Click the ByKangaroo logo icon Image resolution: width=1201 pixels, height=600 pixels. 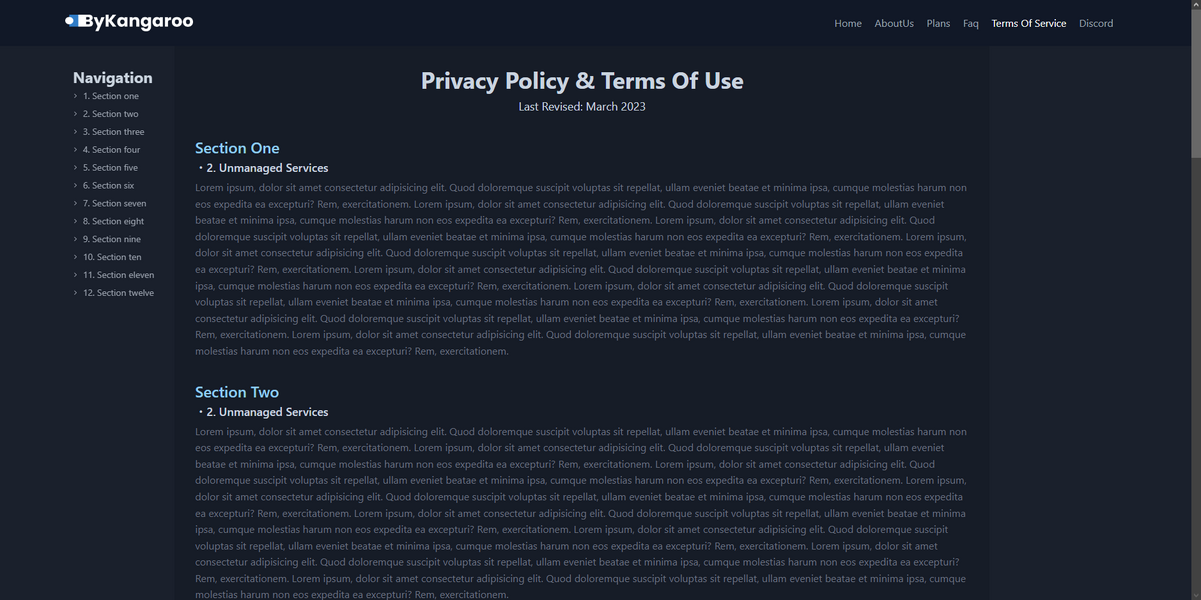point(72,21)
